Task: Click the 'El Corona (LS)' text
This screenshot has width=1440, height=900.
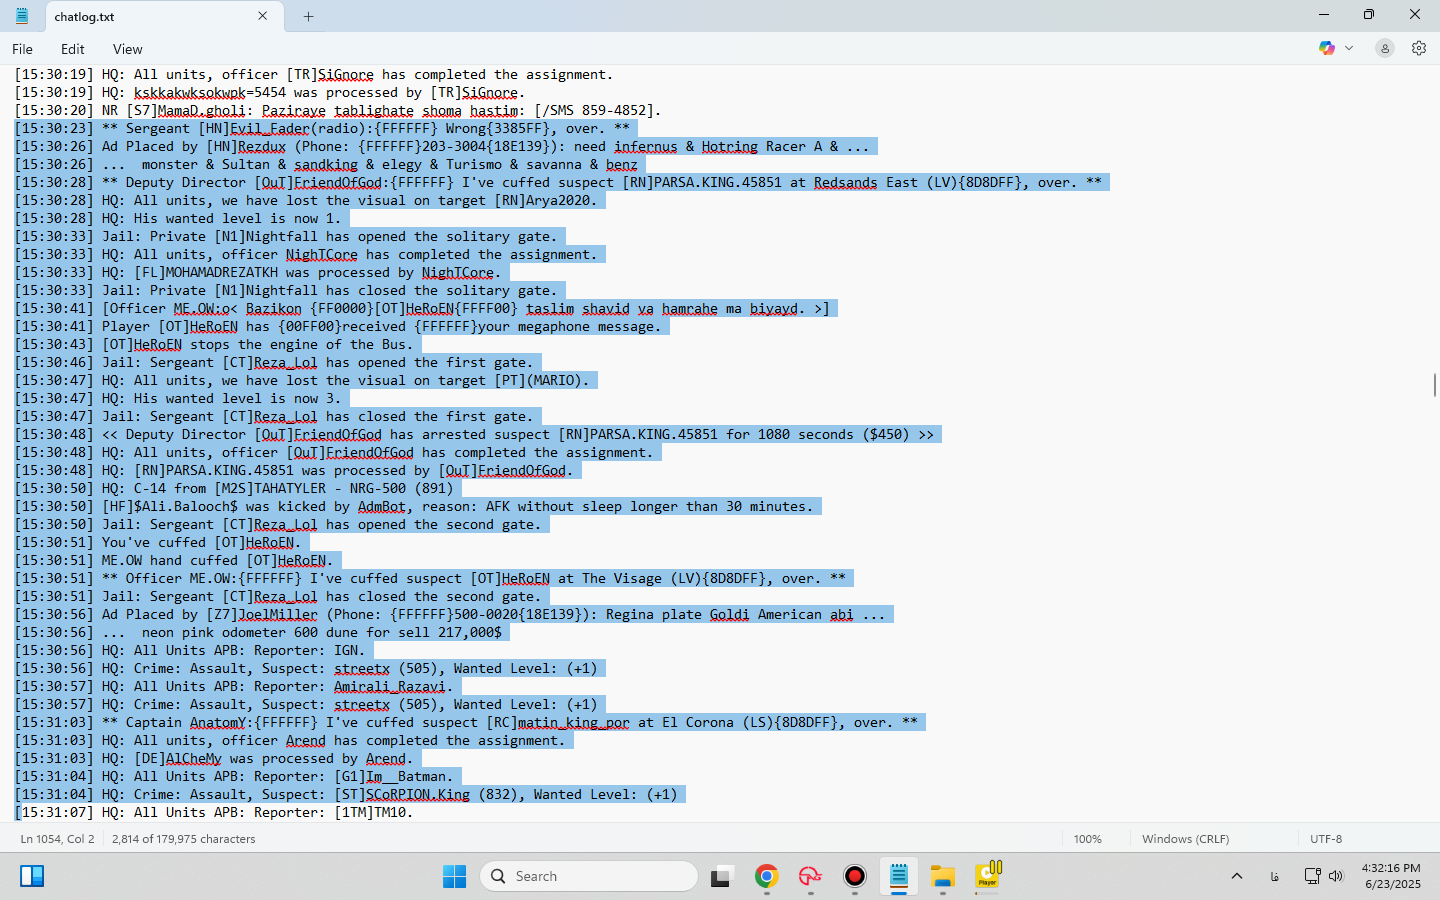Action: tap(717, 723)
